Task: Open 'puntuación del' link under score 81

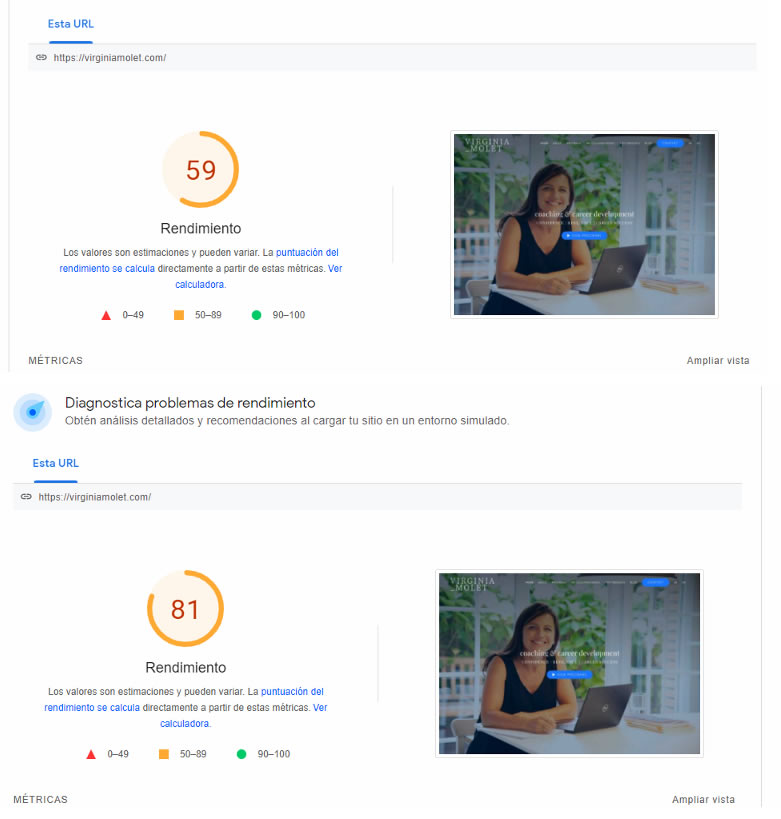Action: click(x=292, y=692)
